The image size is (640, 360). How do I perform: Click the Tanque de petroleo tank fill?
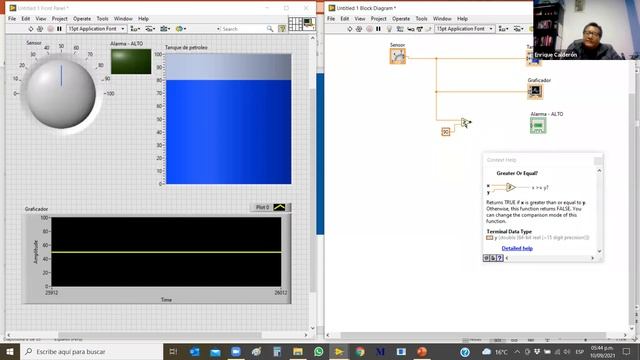[229, 131]
